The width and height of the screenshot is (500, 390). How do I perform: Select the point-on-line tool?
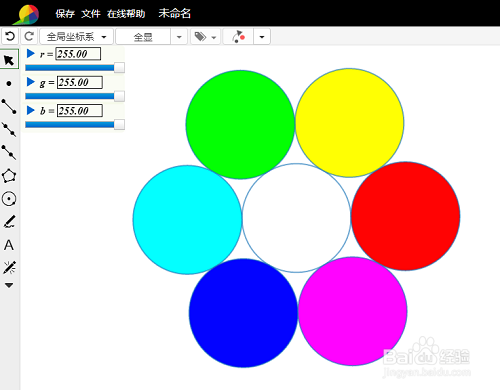9,152
